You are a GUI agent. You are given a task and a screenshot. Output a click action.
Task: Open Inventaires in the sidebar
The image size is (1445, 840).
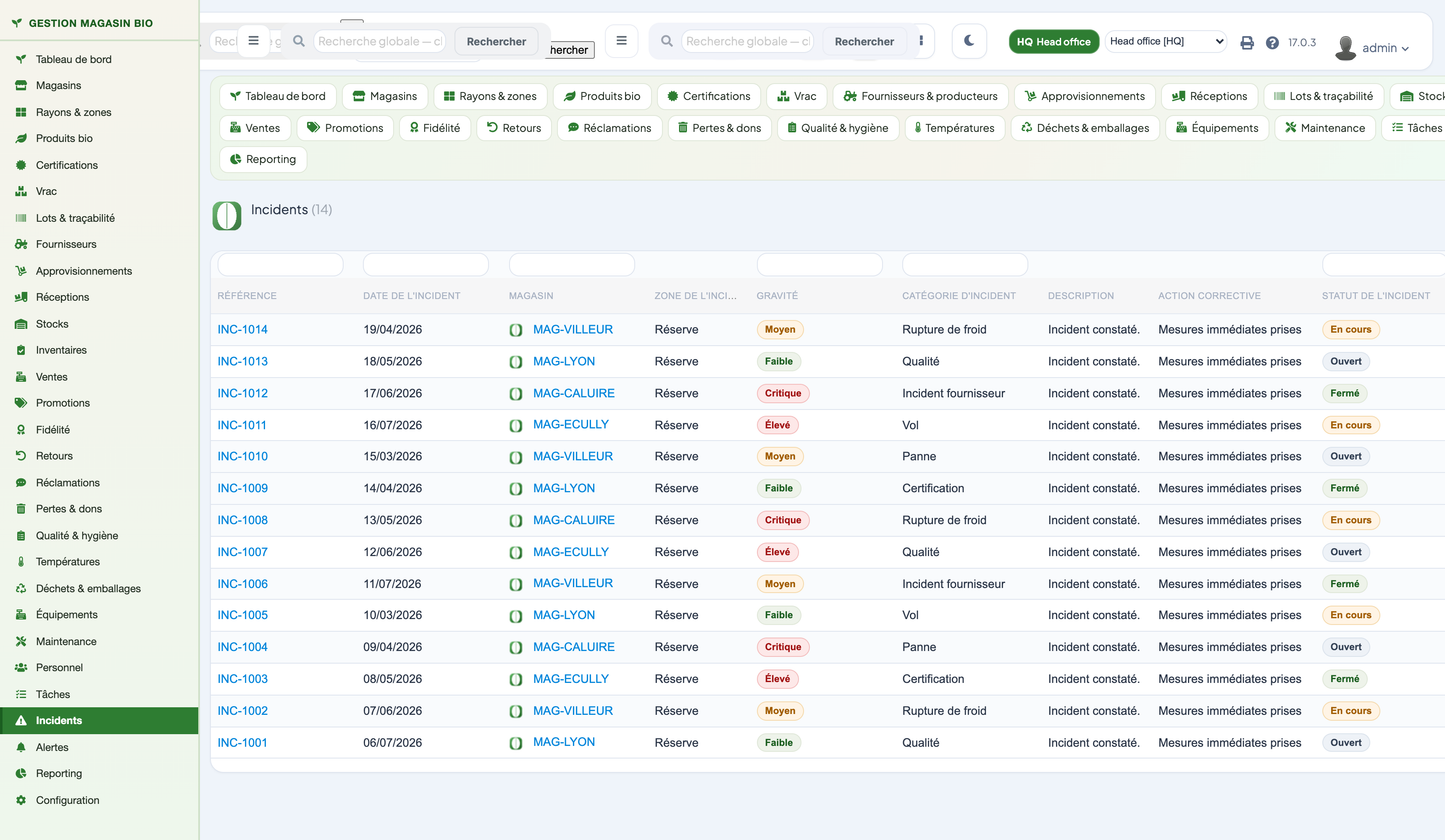(99, 350)
